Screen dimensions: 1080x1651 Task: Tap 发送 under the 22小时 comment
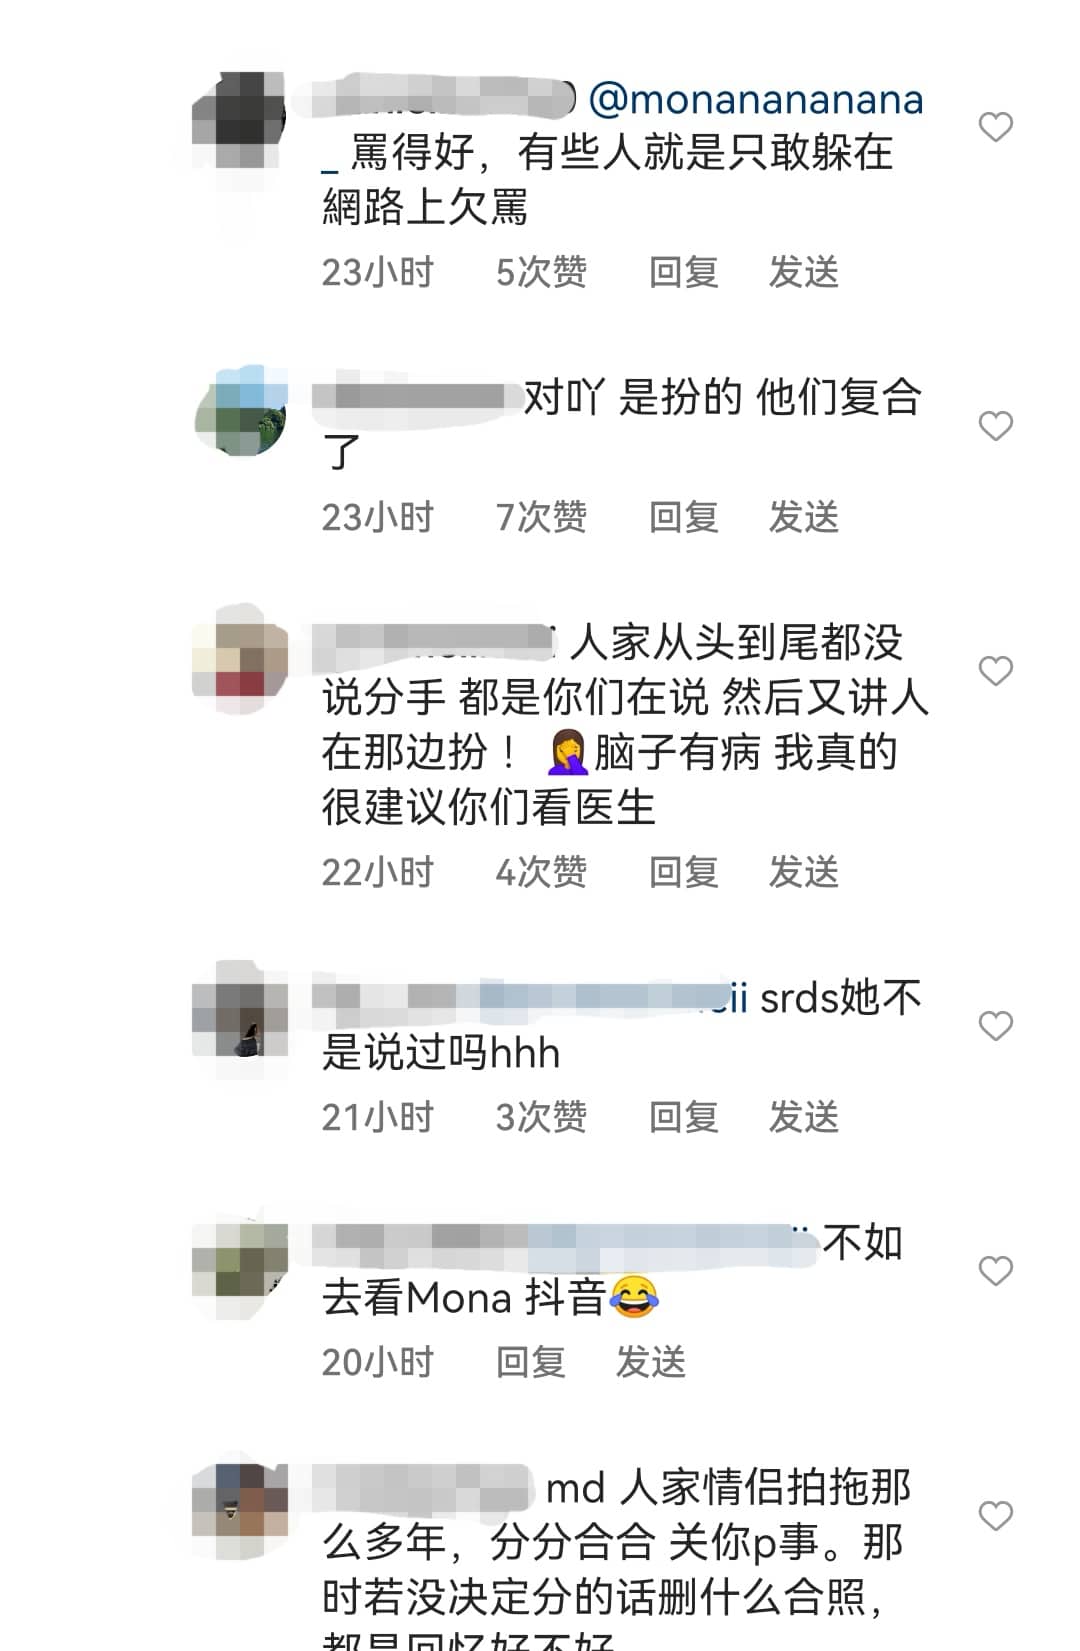point(803,872)
